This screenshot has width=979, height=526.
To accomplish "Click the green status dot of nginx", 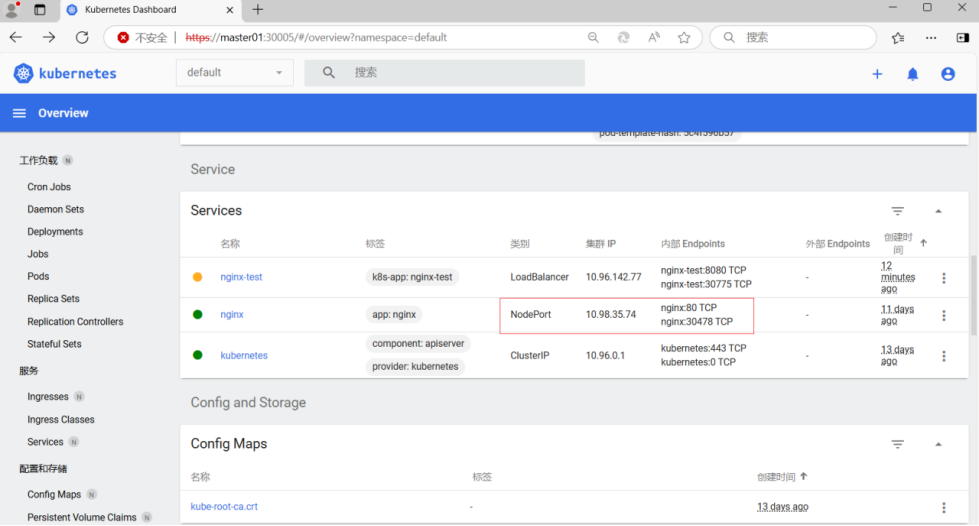I will click(x=197, y=314).
